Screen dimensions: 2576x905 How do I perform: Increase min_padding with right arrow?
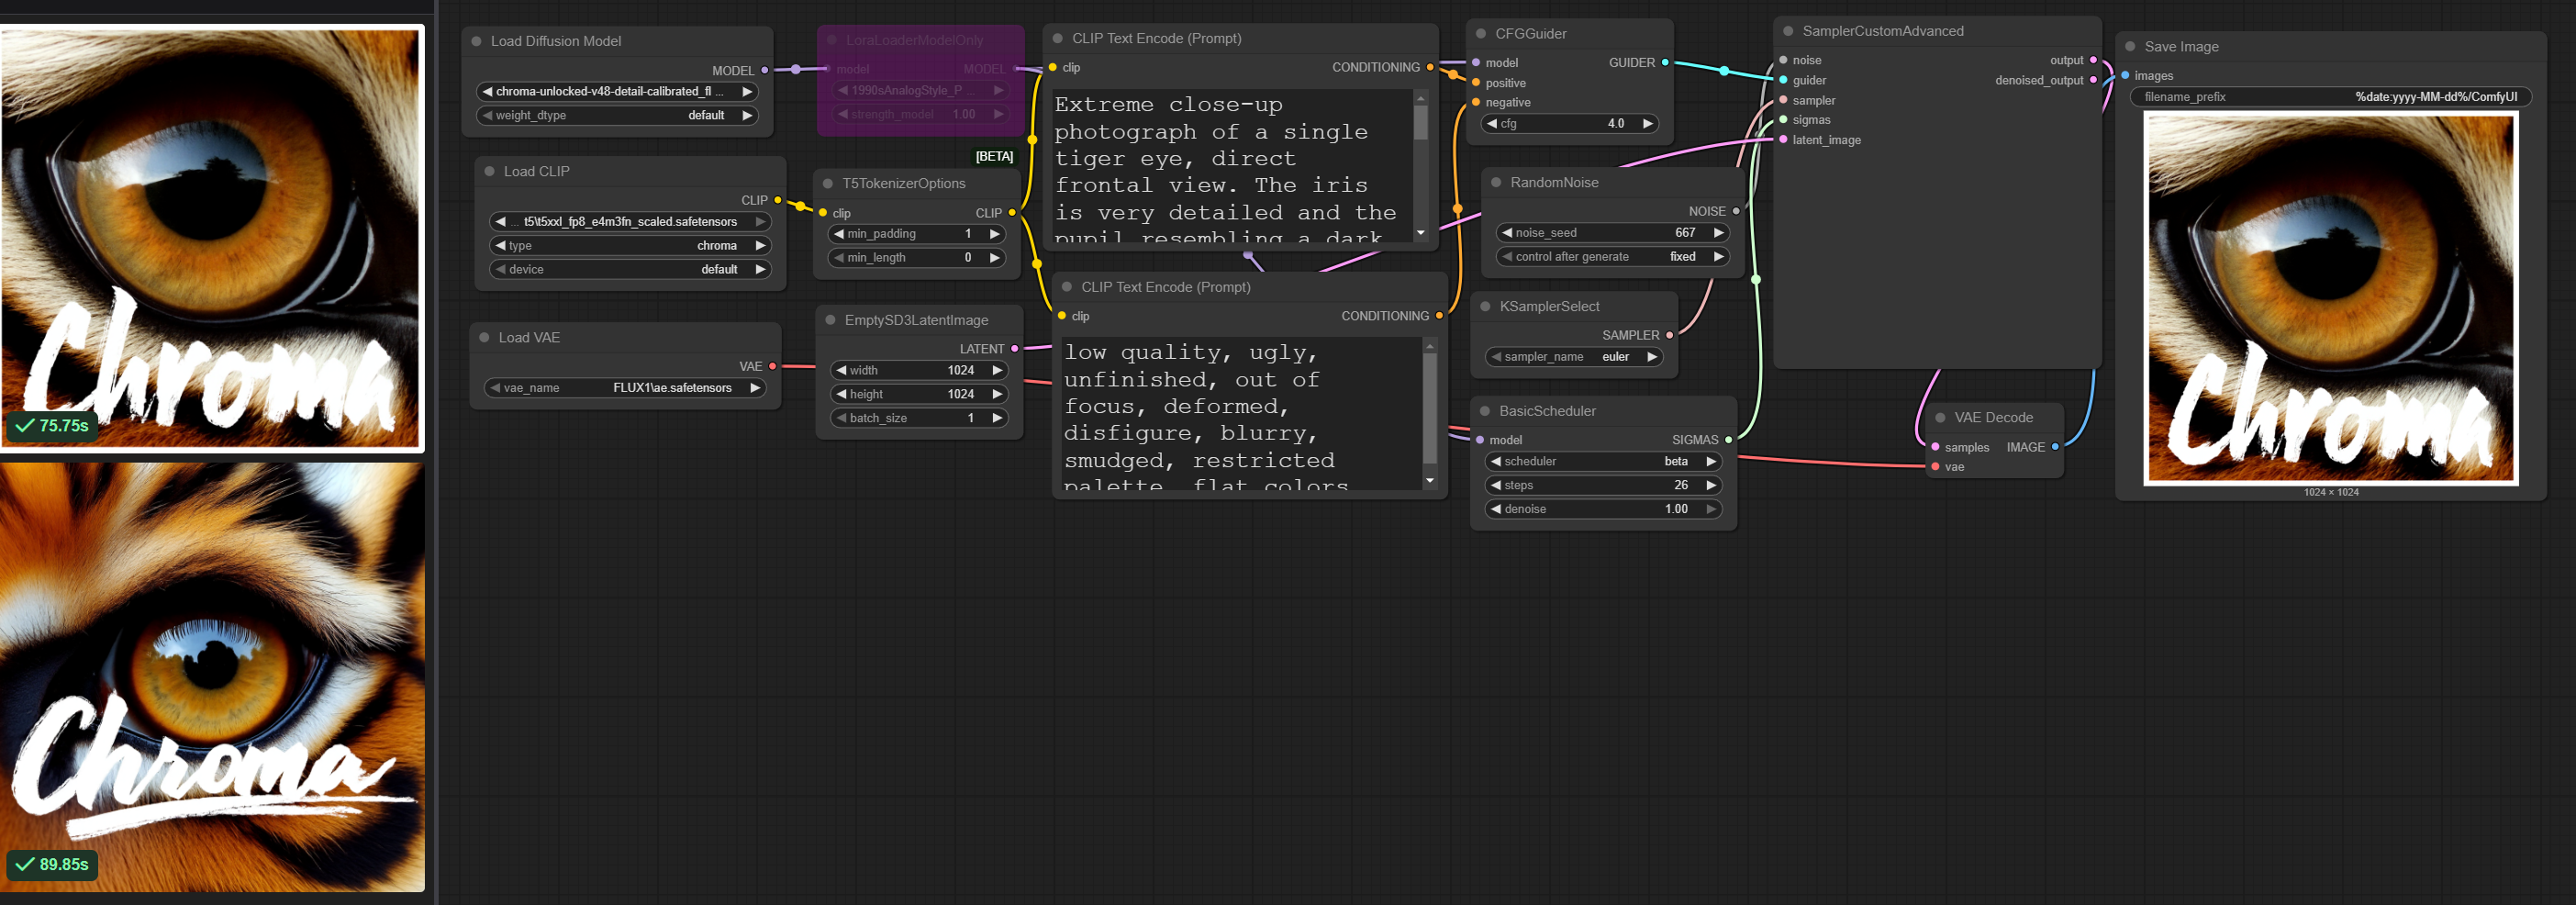pyautogui.click(x=994, y=233)
